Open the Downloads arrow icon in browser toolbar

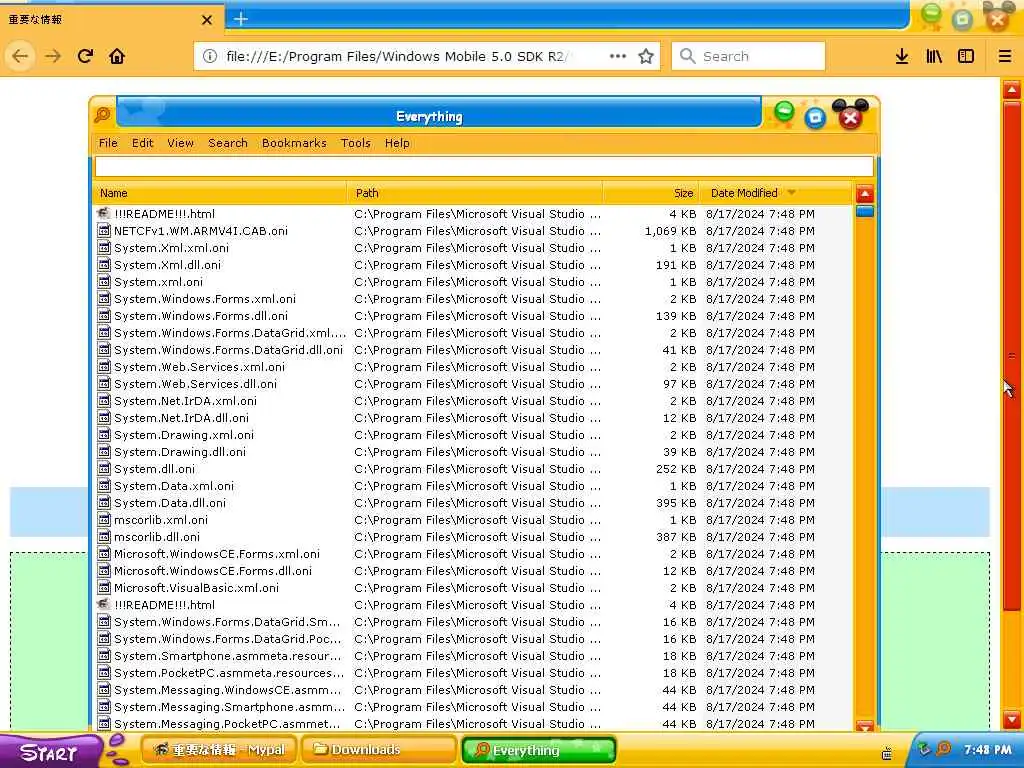pos(902,57)
